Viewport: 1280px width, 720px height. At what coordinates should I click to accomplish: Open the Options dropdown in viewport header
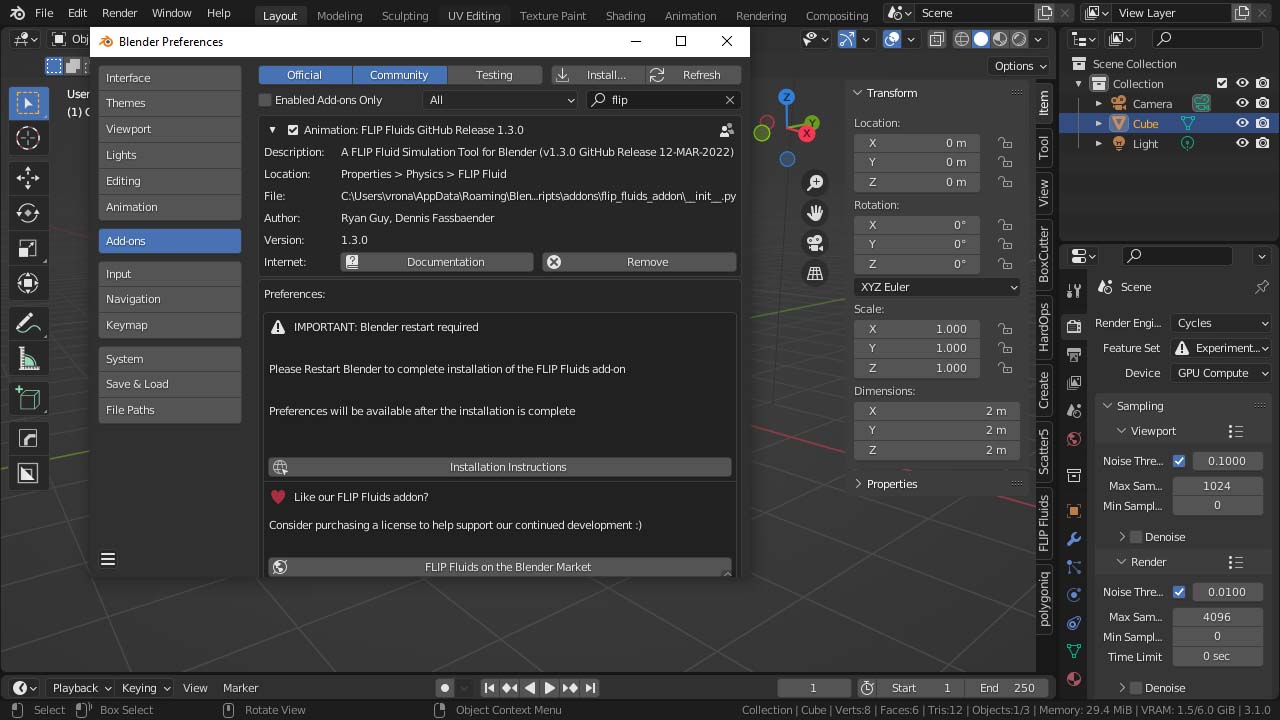coord(1019,66)
